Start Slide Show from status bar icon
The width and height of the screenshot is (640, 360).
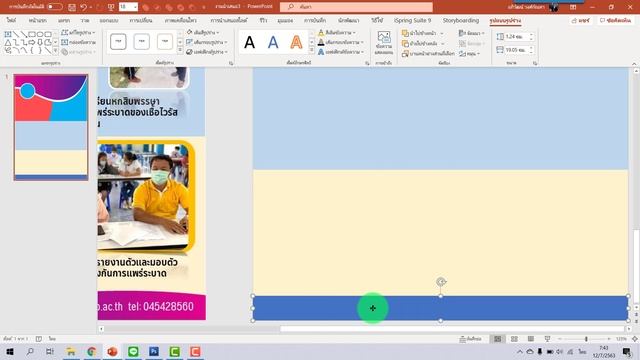tap(547, 339)
